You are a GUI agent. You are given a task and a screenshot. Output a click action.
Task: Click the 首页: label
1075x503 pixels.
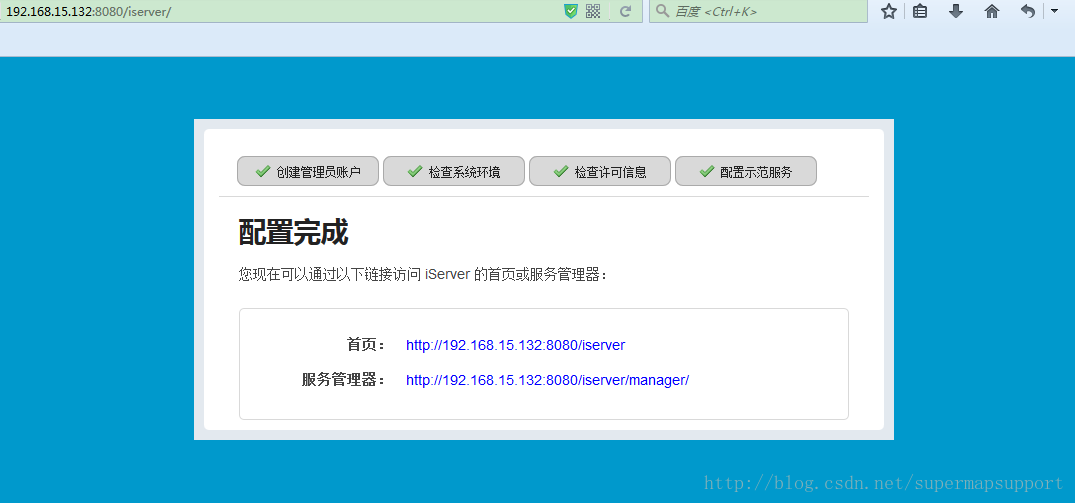(x=367, y=345)
